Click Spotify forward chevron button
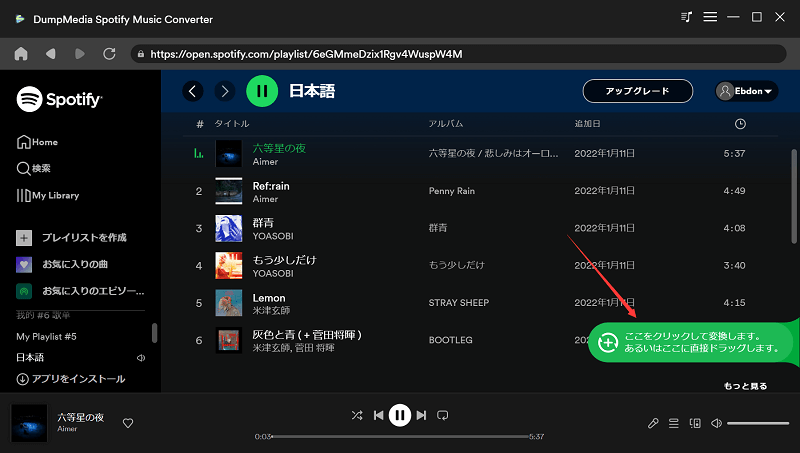800x453 pixels. click(x=224, y=91)
